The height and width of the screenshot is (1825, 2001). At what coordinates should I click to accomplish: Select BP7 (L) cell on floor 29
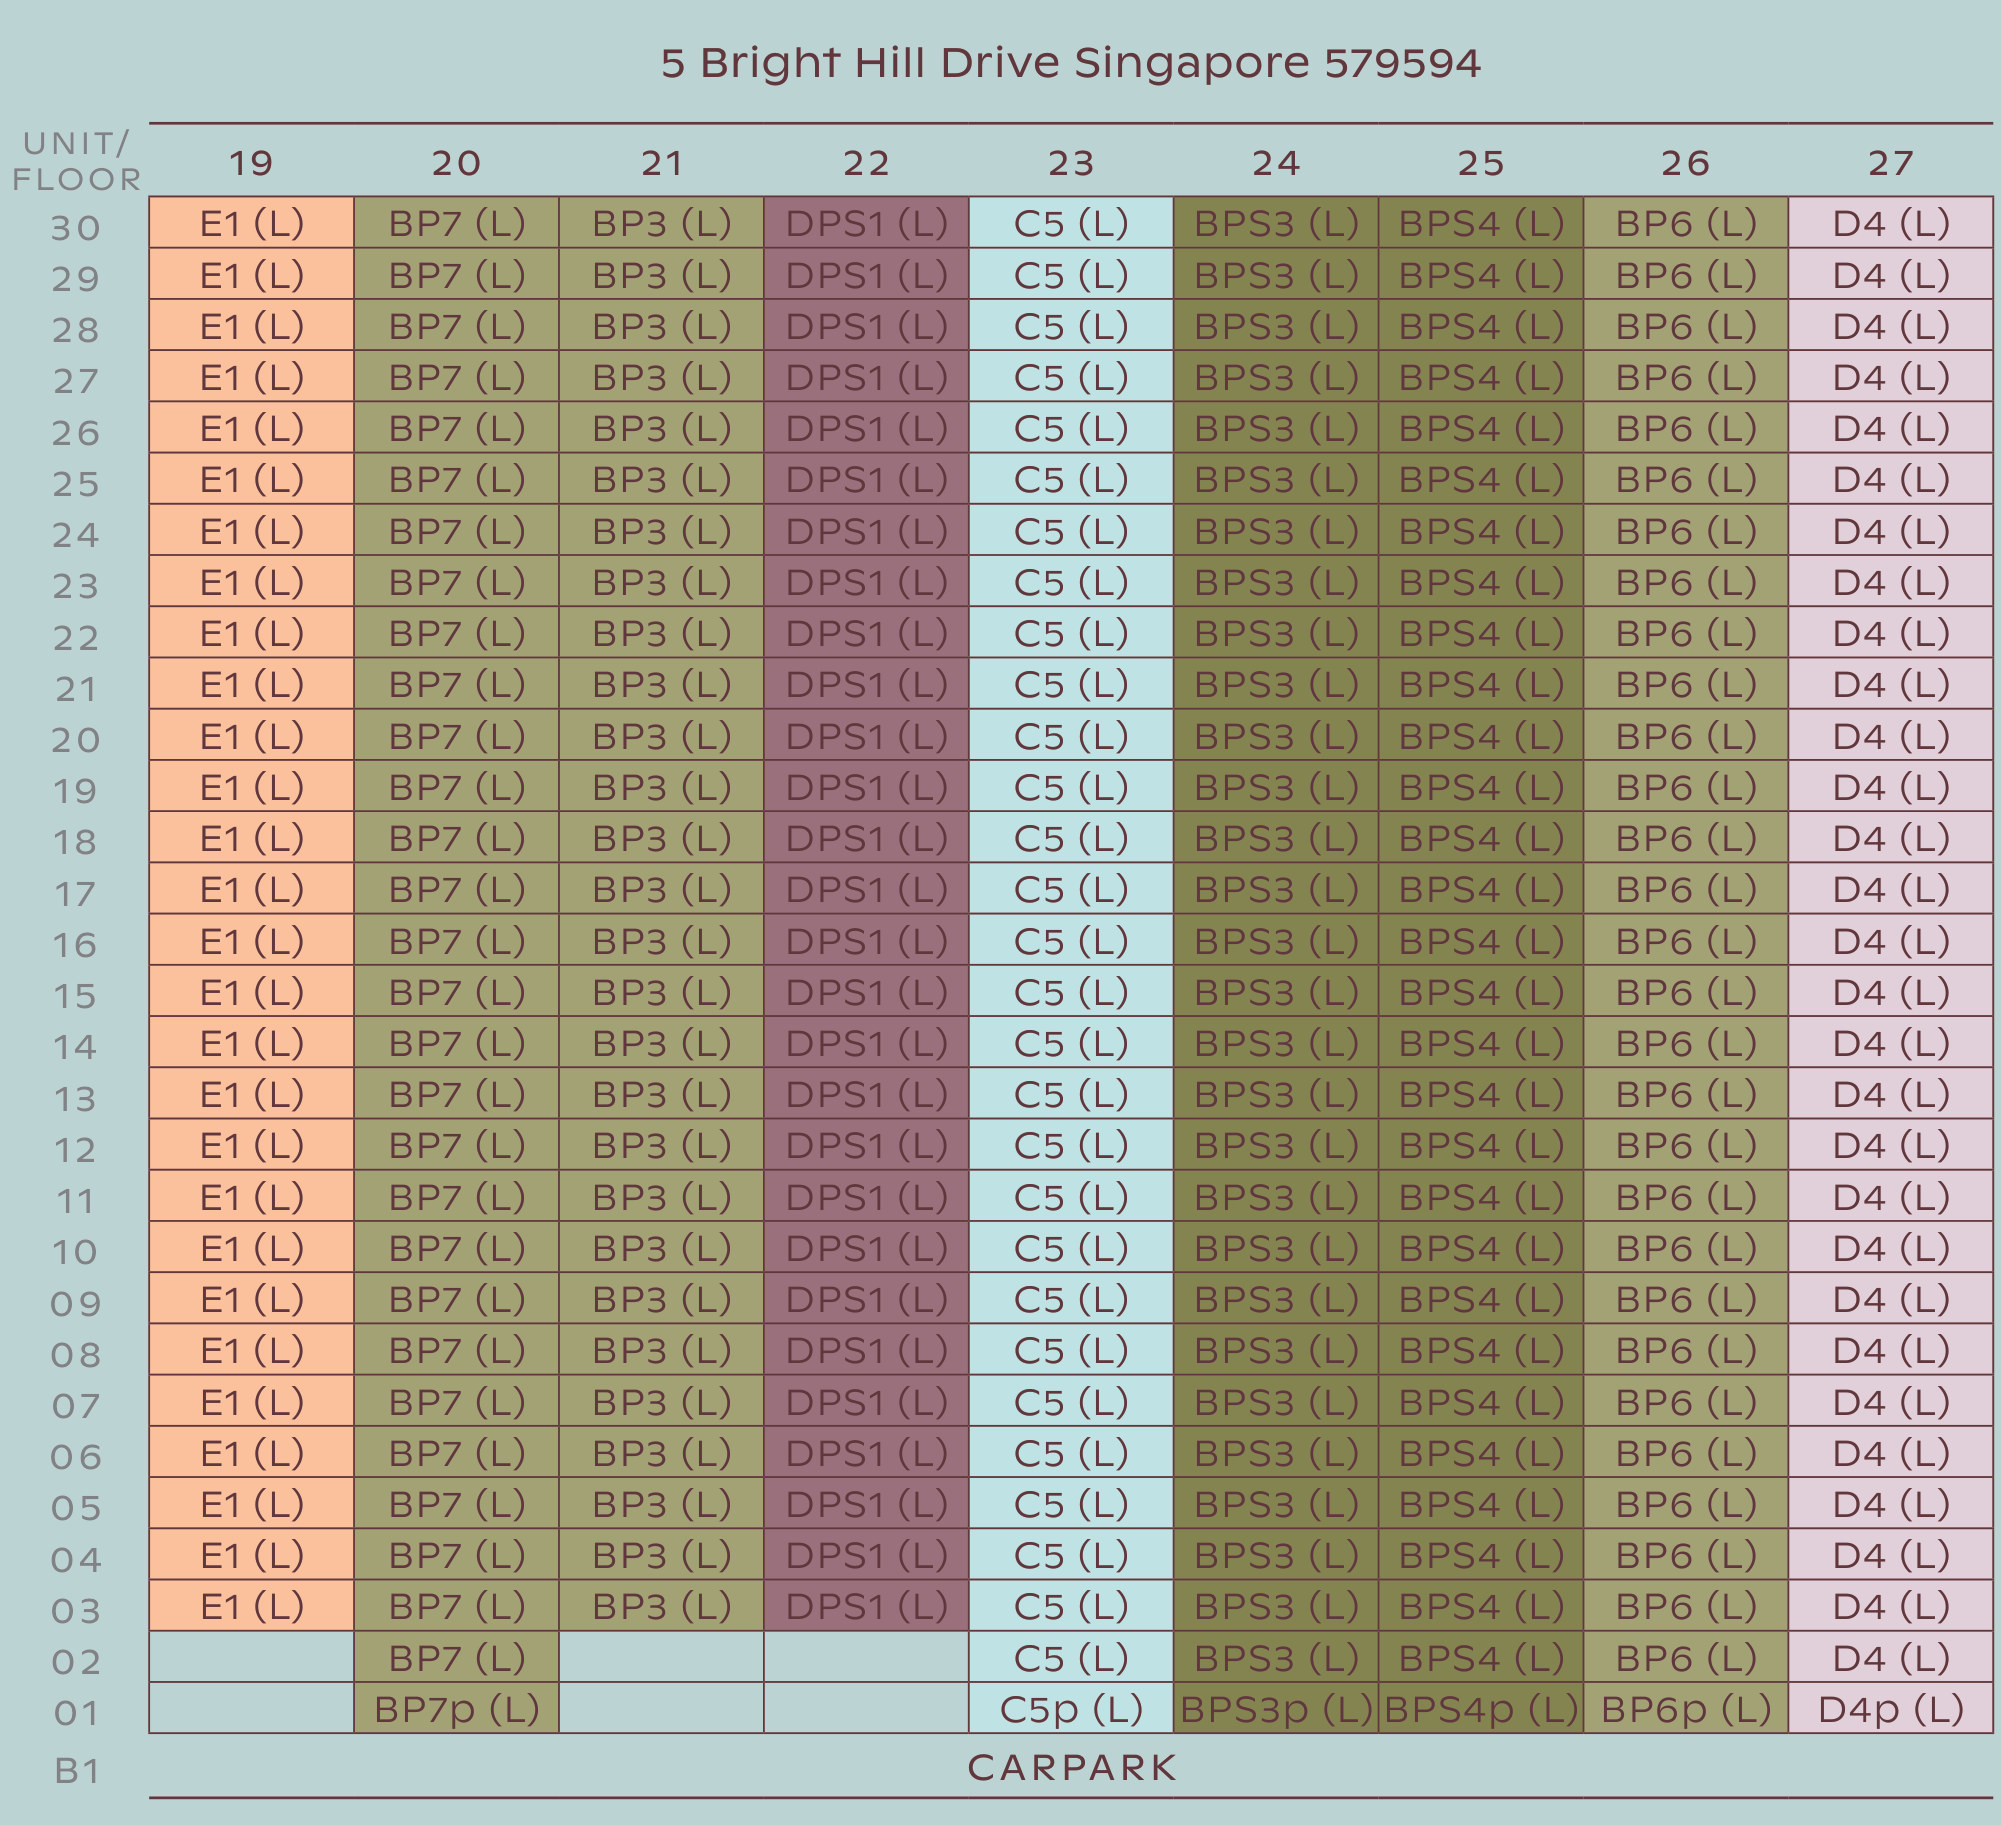(x=456, y=274)
